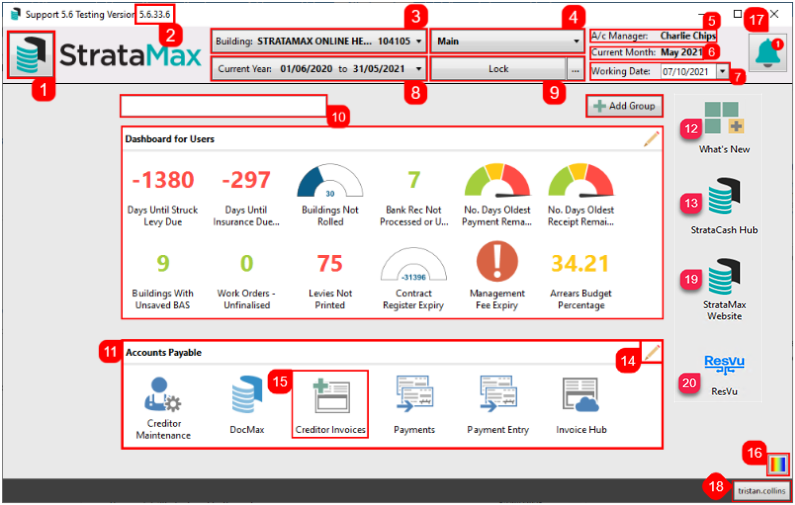Open DocMax in Accounts Payable
Viewport: 795px width, 505px height.
pos(247,394)
